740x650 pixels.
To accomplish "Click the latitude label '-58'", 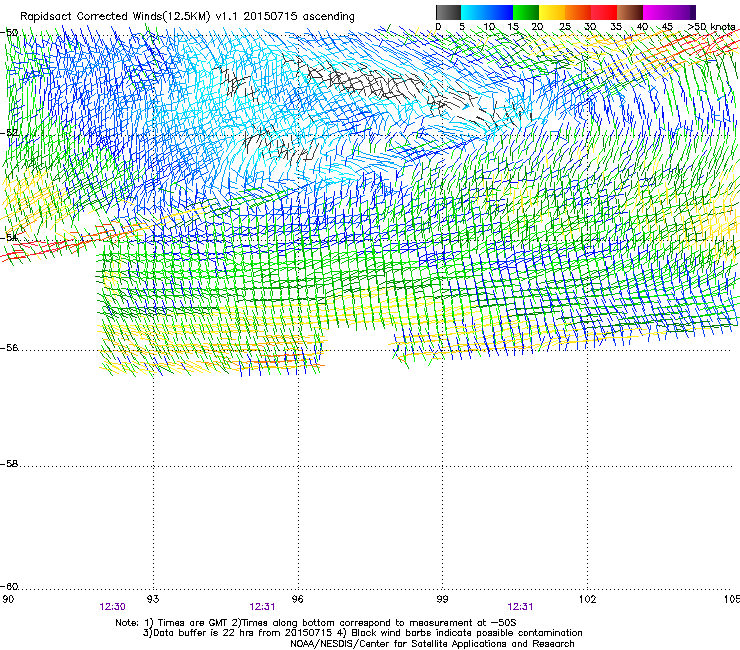I will tap(9, 464).
